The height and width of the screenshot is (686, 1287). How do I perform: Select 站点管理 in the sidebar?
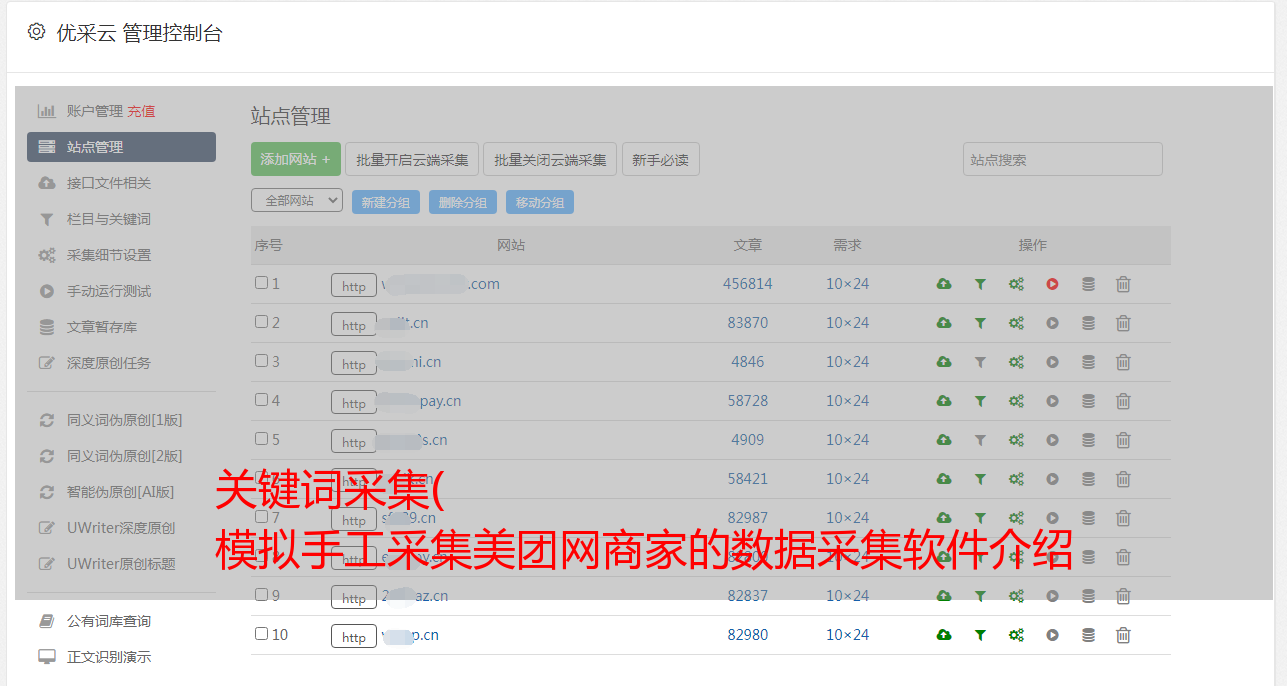(121, 147)
